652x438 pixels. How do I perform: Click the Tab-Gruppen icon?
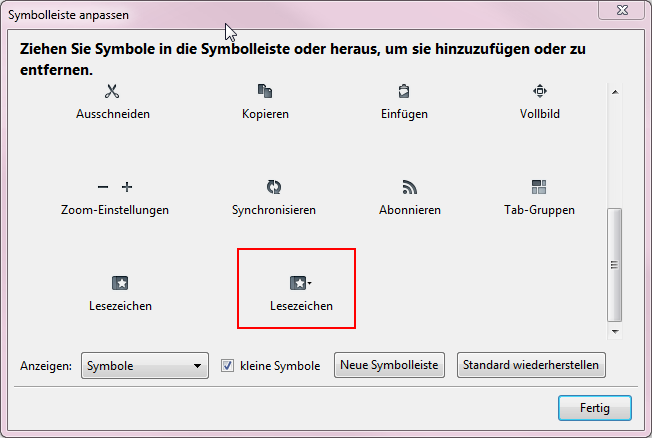pyautogui.click(x=539, y=187)
